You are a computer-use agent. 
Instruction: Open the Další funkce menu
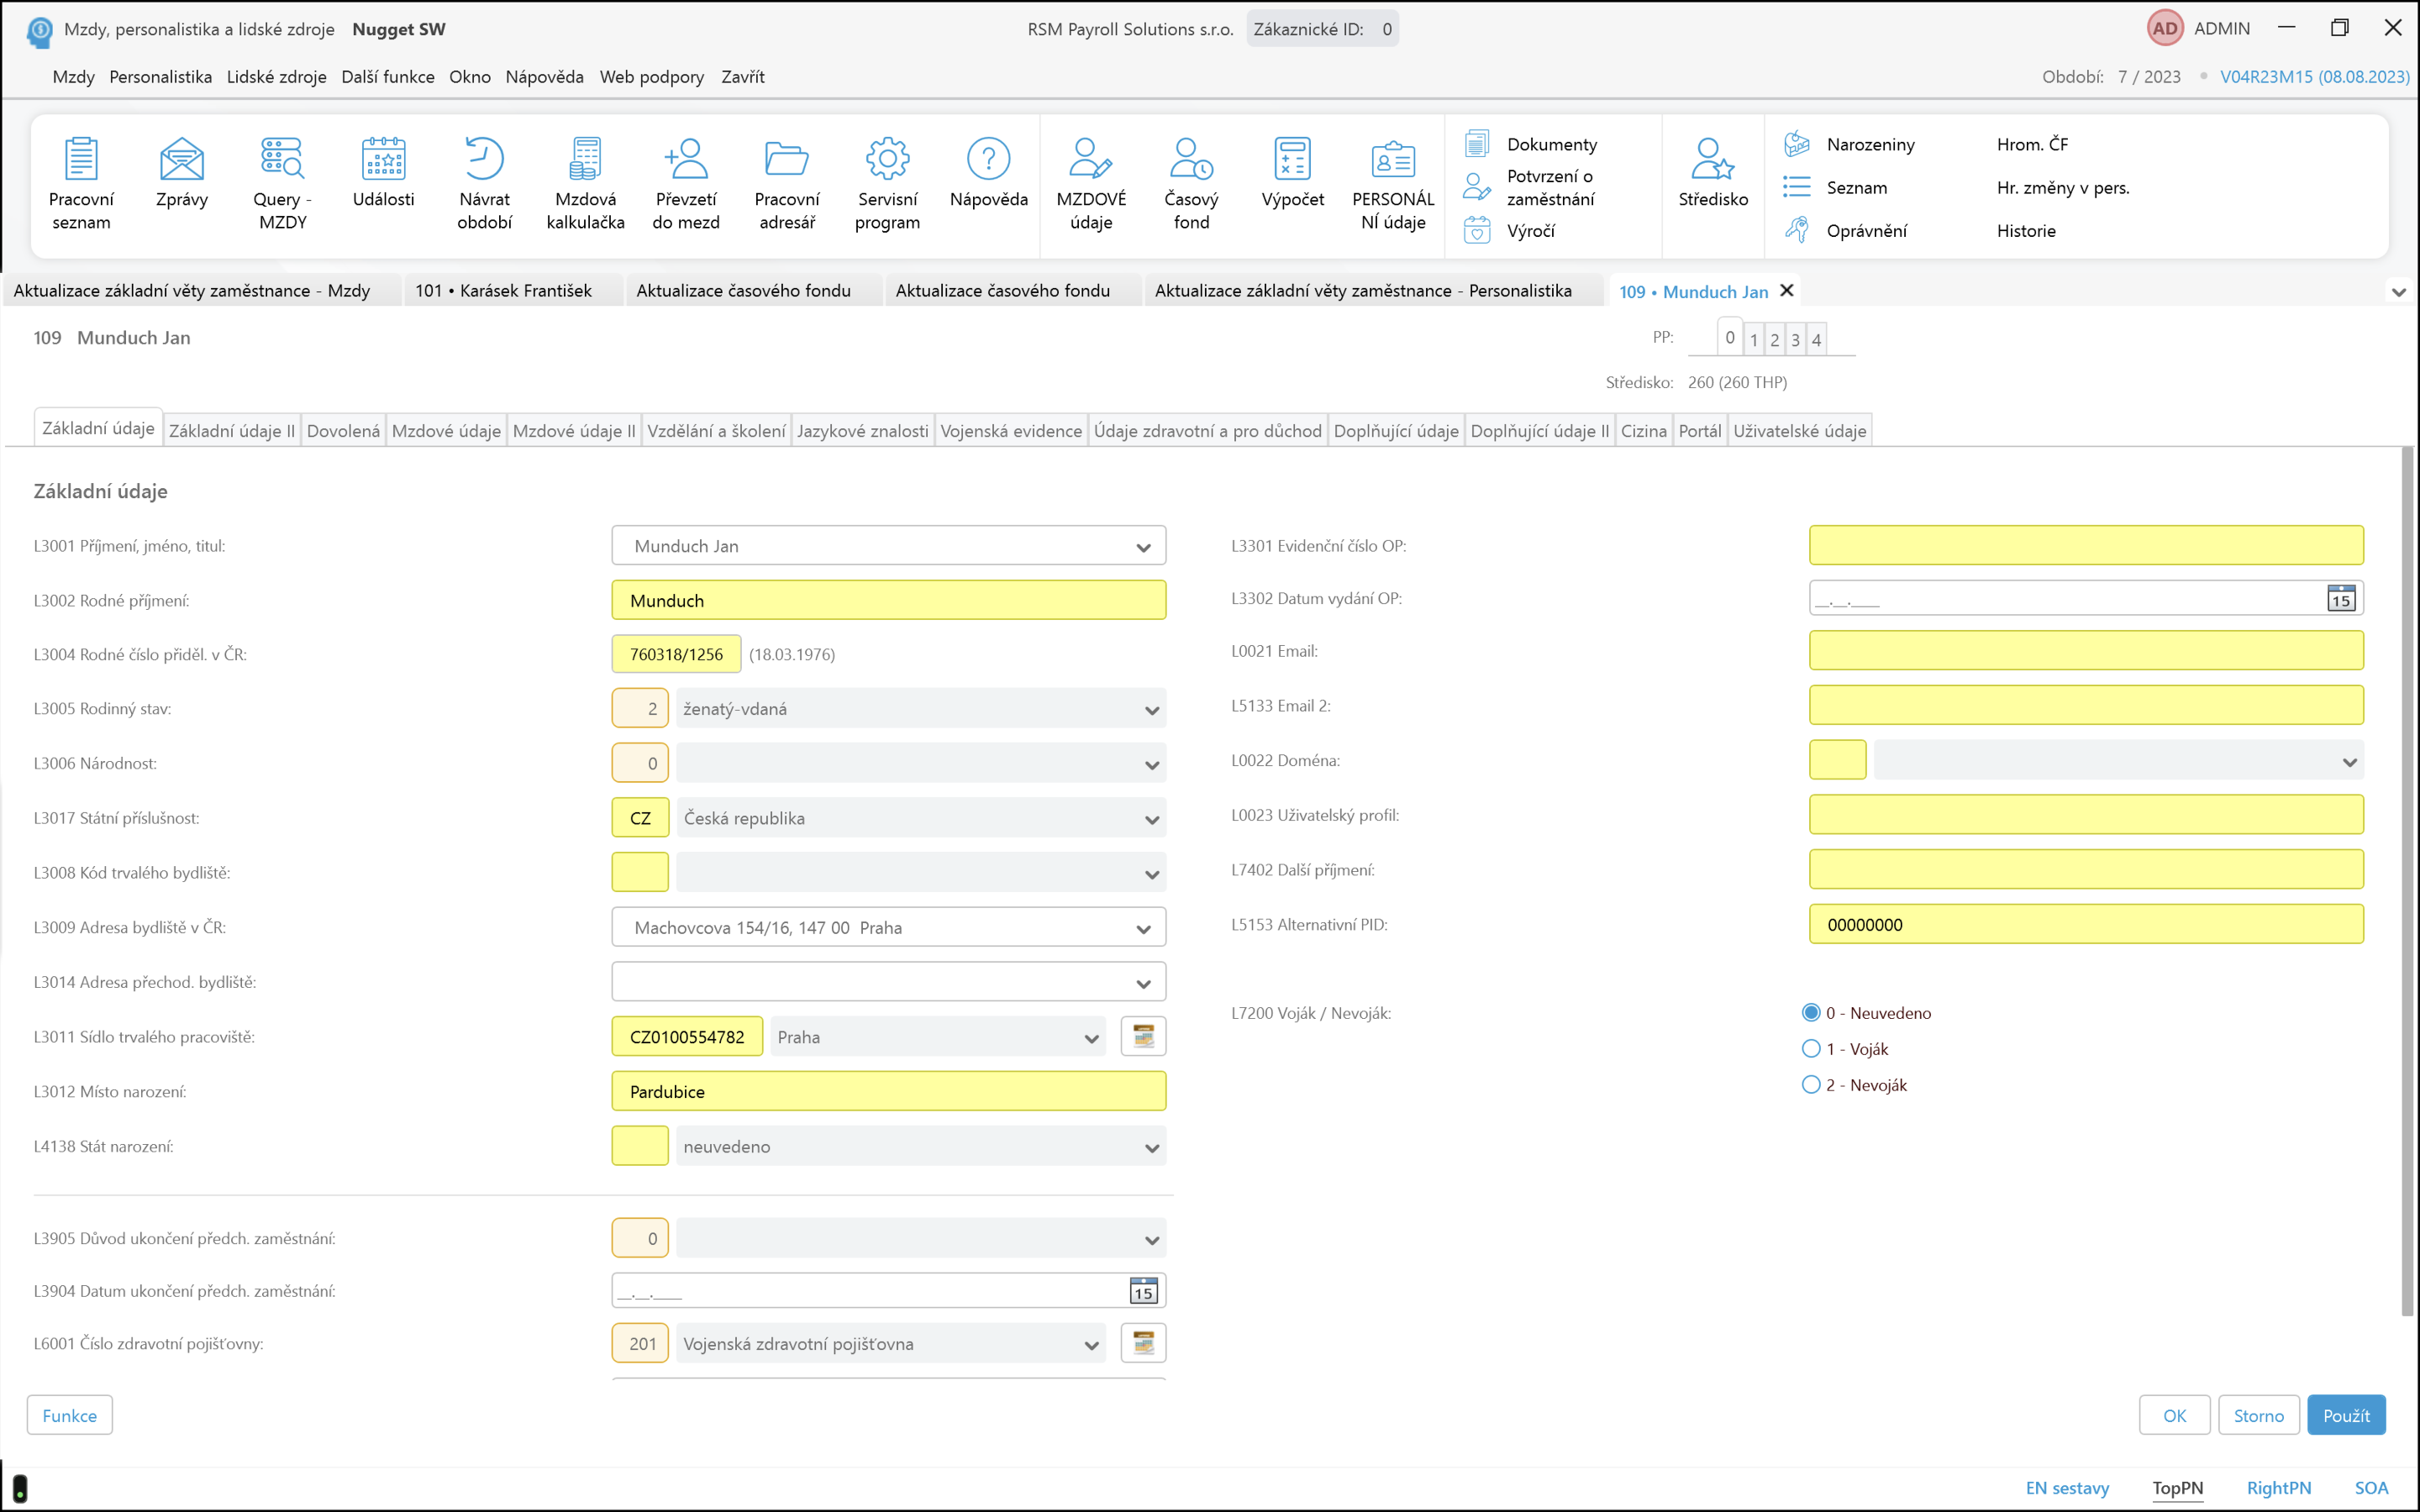click(387, 77)
